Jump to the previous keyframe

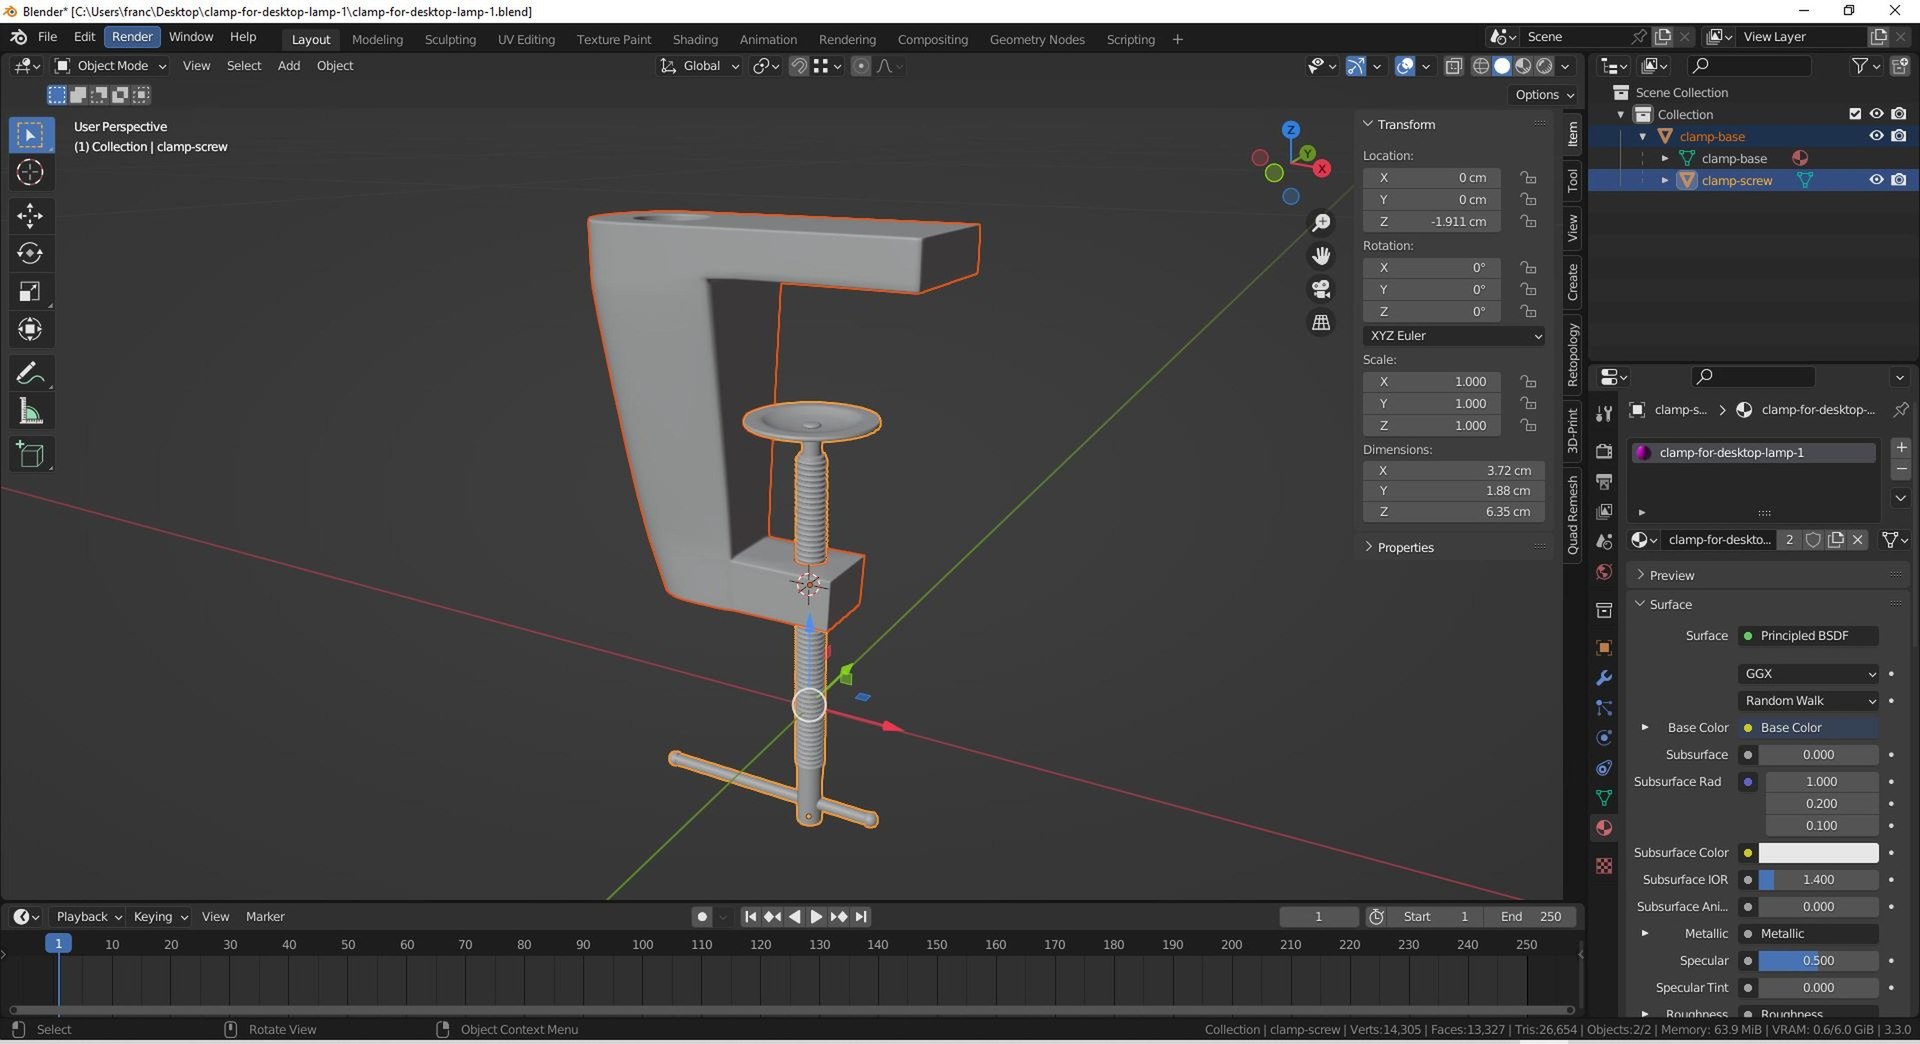pyautogui.click(x=772, y=917)
